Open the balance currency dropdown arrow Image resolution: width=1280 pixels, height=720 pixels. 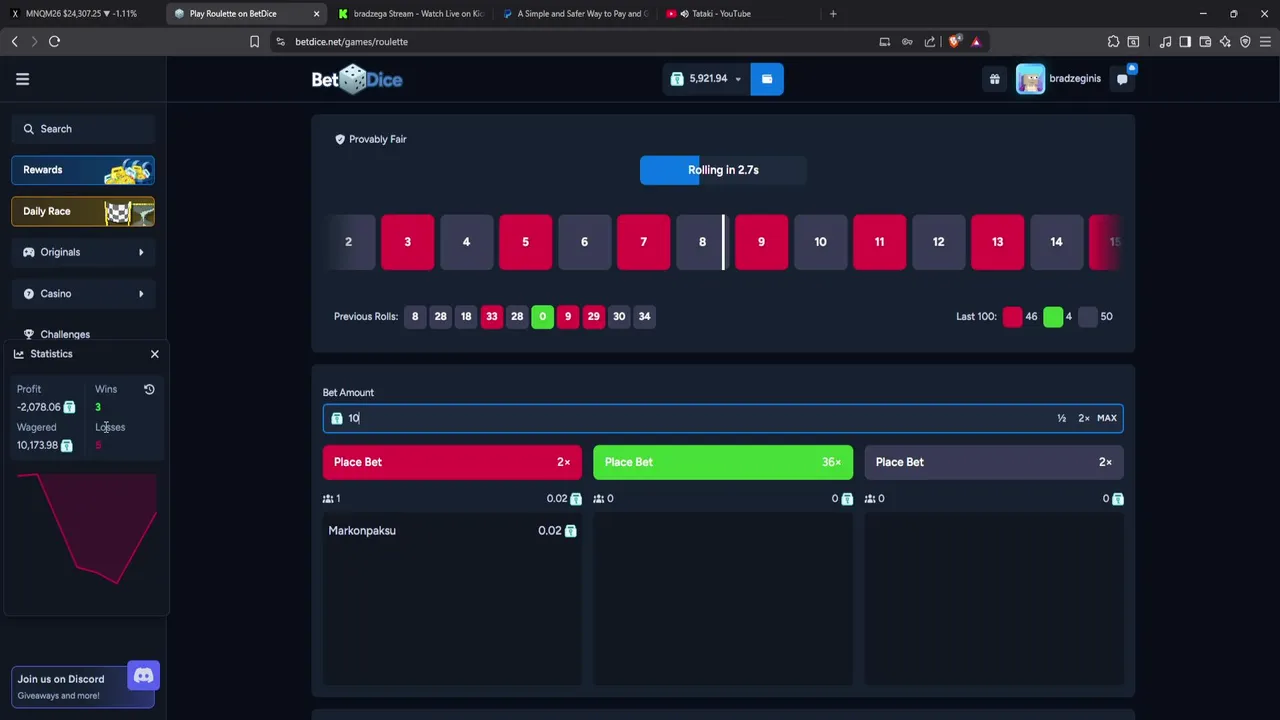click(x=738, y=79)
